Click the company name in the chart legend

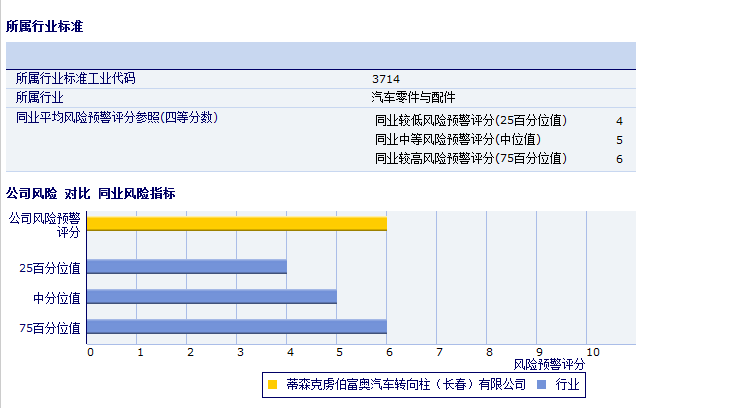[x=405, y=383]
